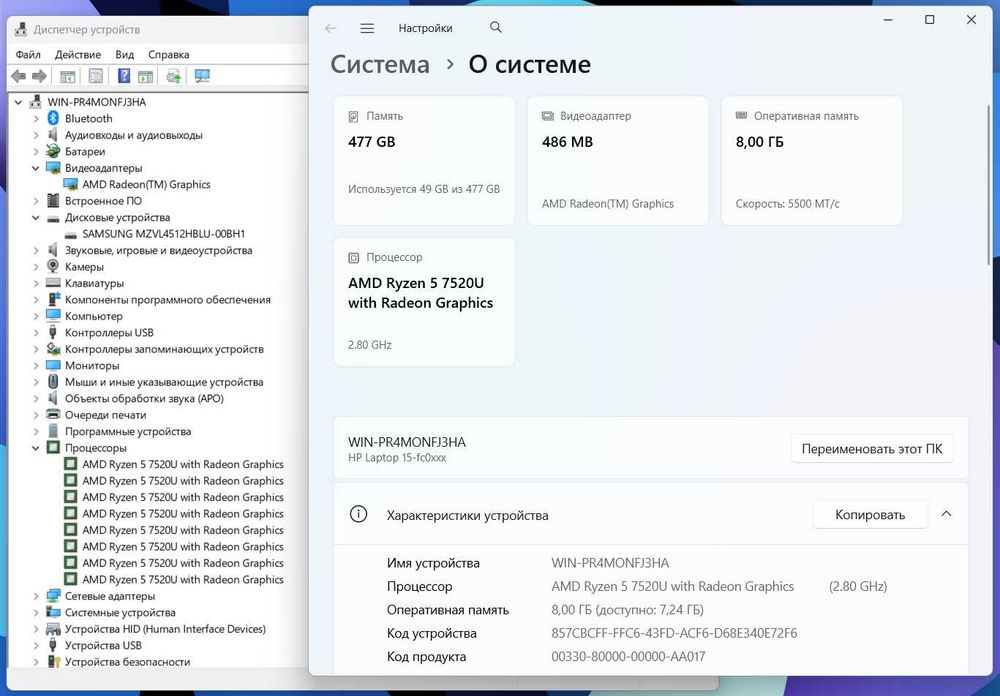Click the Properties toolbar icon in Device Manager
This screenshot has height=696, width=1000.
pos(96,77)
